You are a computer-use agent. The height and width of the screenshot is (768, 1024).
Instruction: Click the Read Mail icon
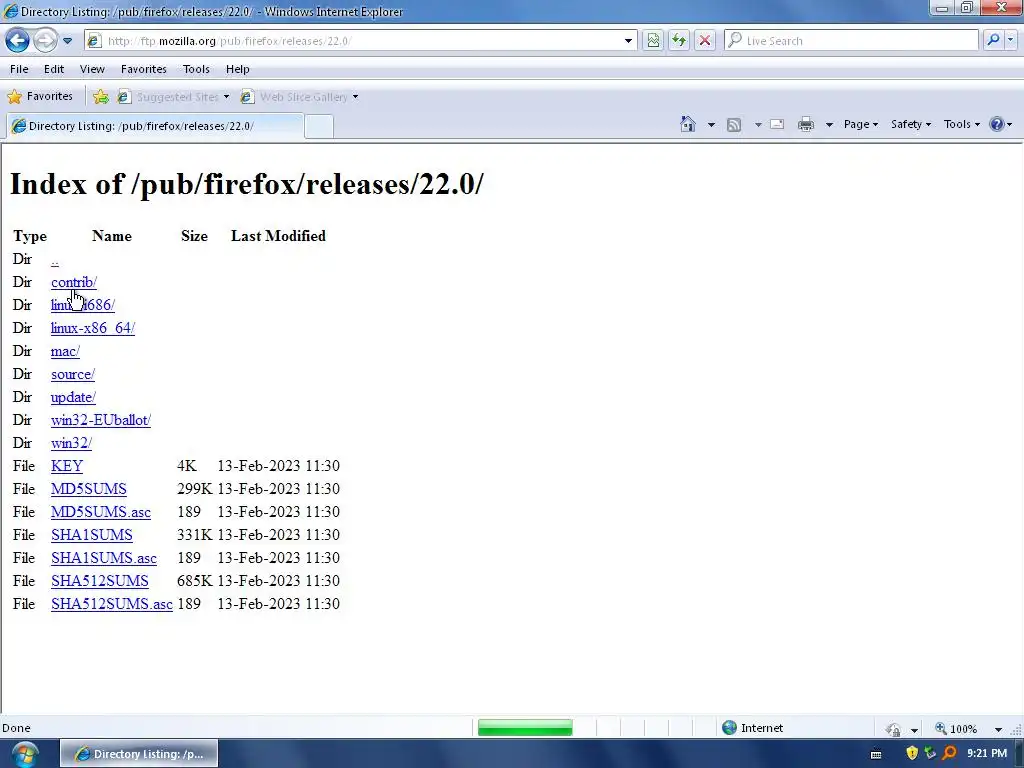[x=776, y=124]
